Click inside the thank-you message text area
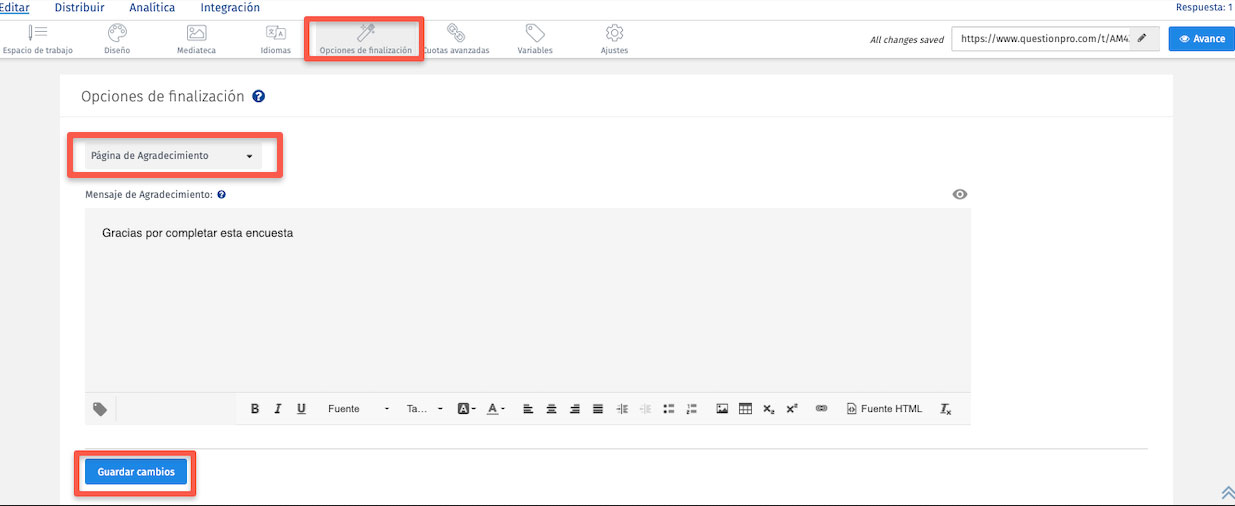The width and height of the screenshot is (1235, 506). 527,300
